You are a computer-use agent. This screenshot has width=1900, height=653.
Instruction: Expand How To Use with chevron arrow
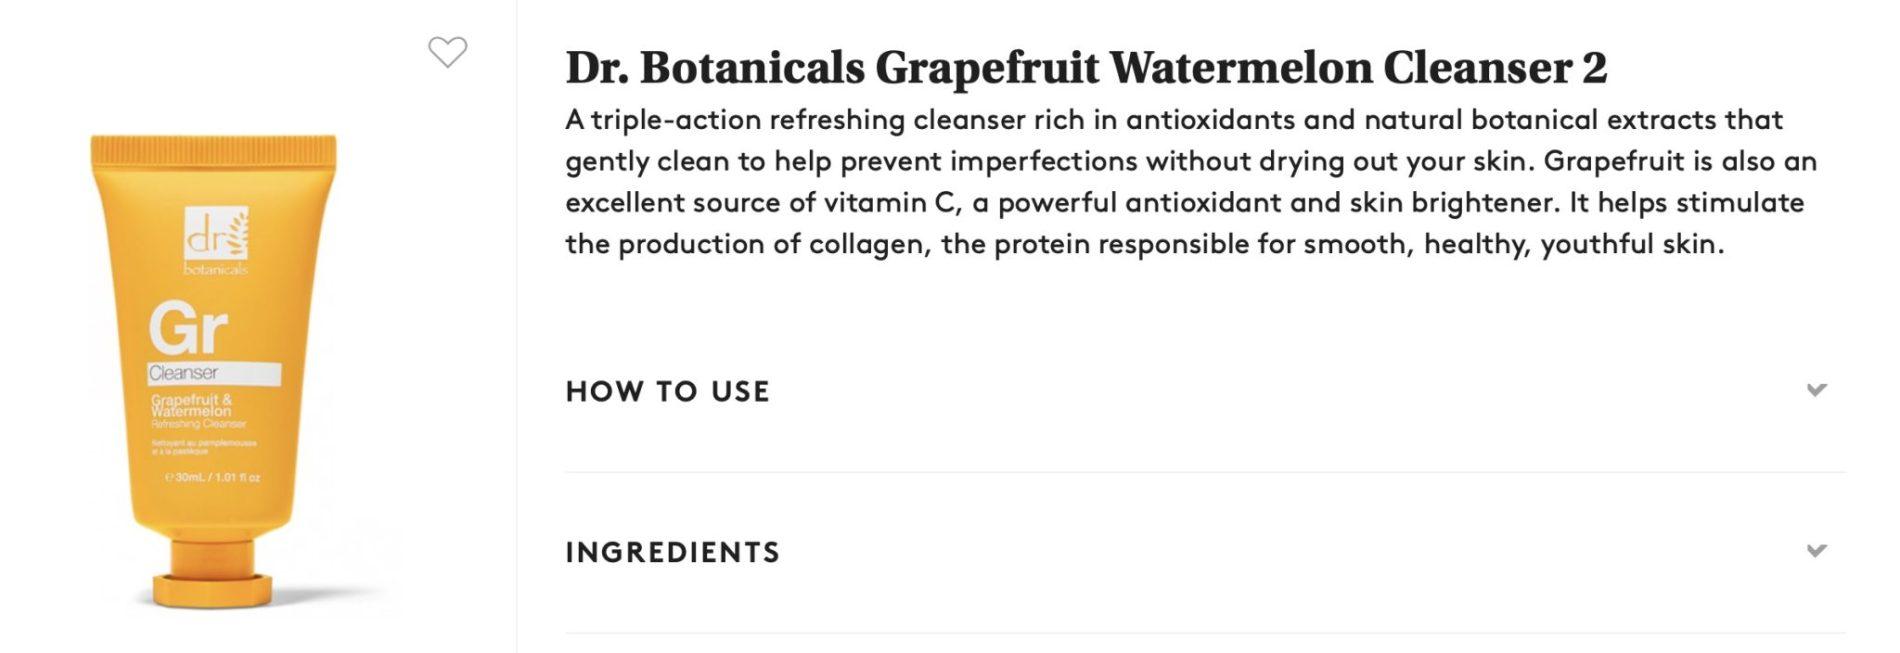(x=1816, y=390)
